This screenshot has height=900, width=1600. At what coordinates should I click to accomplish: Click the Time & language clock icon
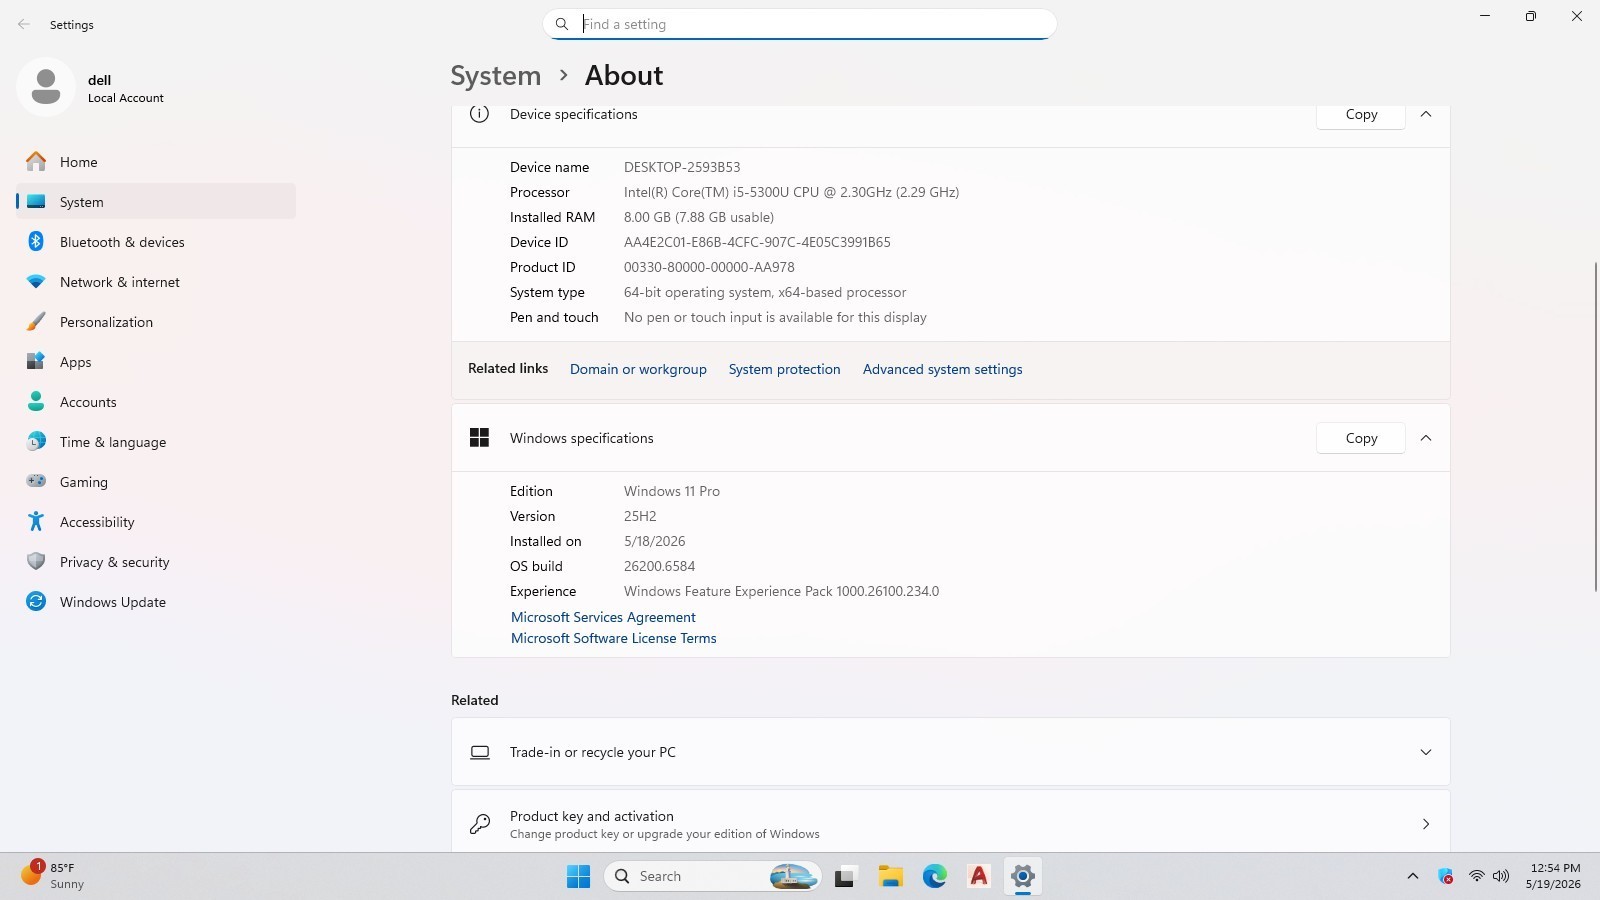pyautogui.click(x=36, y=442)
